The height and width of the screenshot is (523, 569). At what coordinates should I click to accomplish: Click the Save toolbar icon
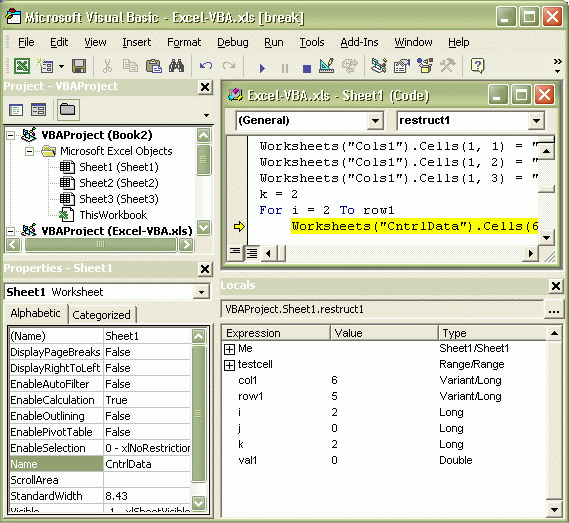(79, 66)
